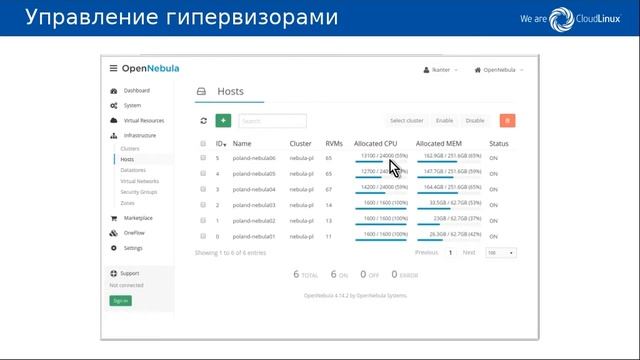Image resolution: width=640 pixels, height=360 pixels.
Task: Open the page size dropdown
Action: pos(501,253)
